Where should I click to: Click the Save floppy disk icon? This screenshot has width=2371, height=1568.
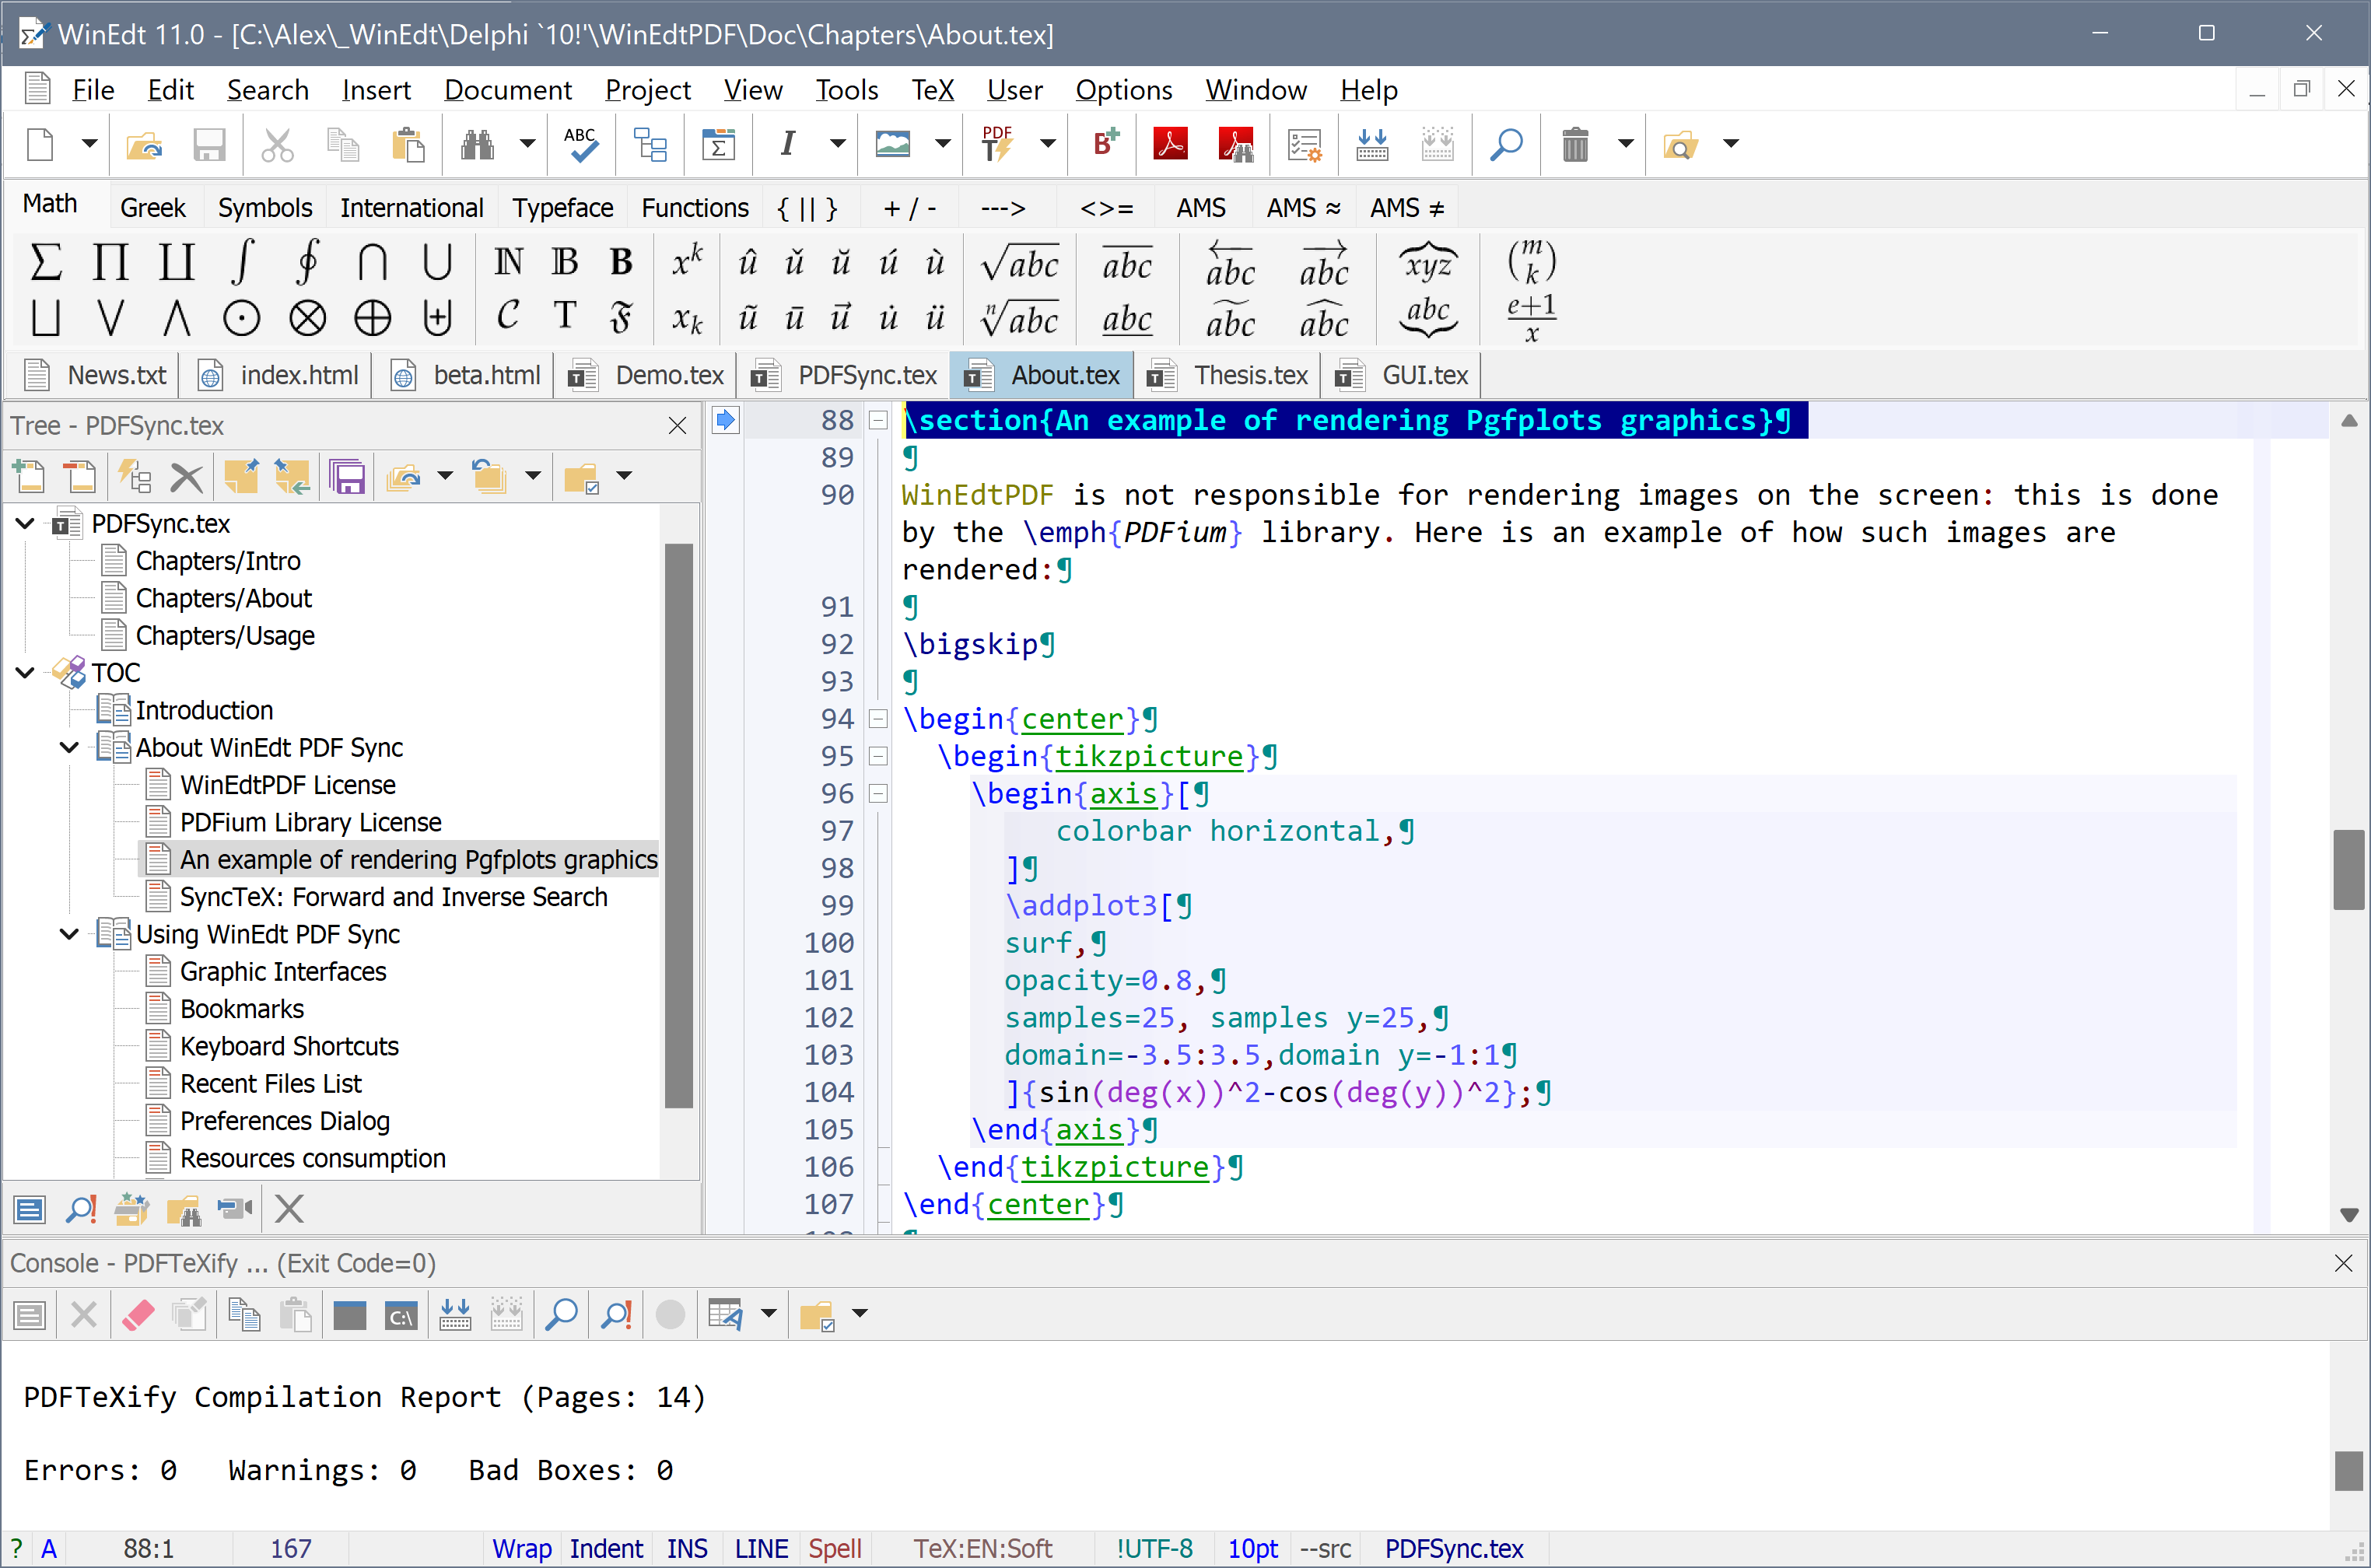coord(209,145)
